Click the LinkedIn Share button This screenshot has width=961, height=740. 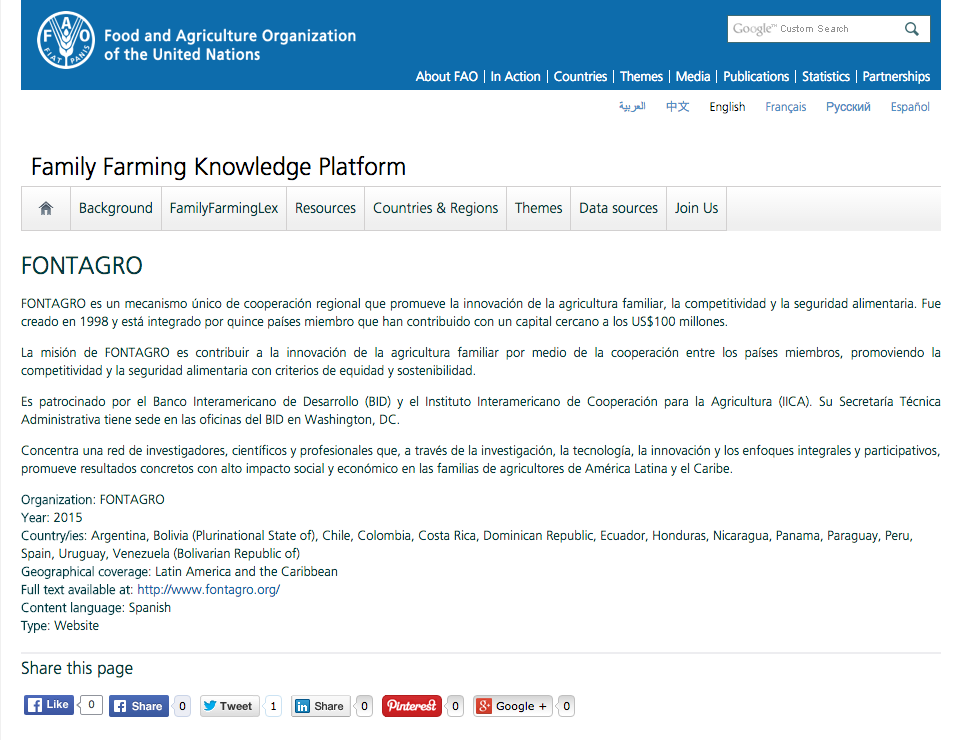point(321,706)
